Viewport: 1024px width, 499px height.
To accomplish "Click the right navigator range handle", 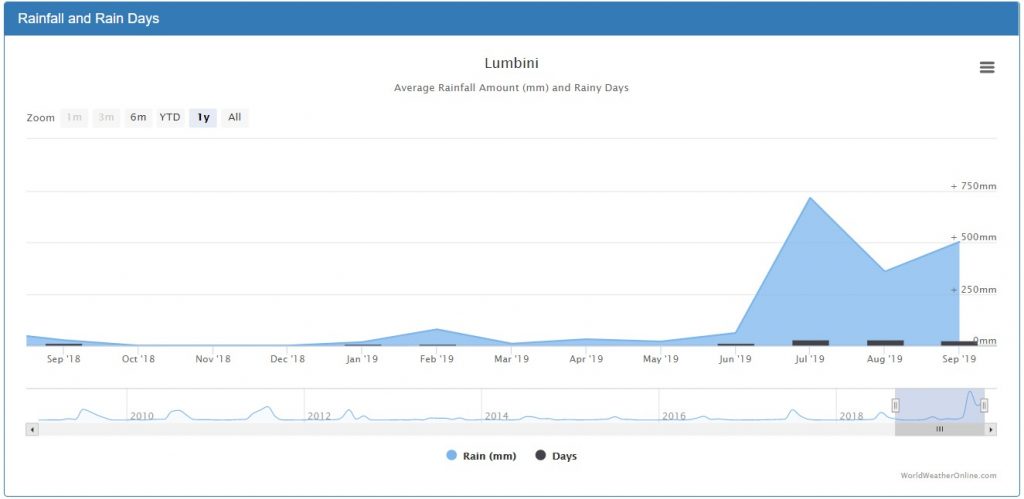I will click(984, 405).
